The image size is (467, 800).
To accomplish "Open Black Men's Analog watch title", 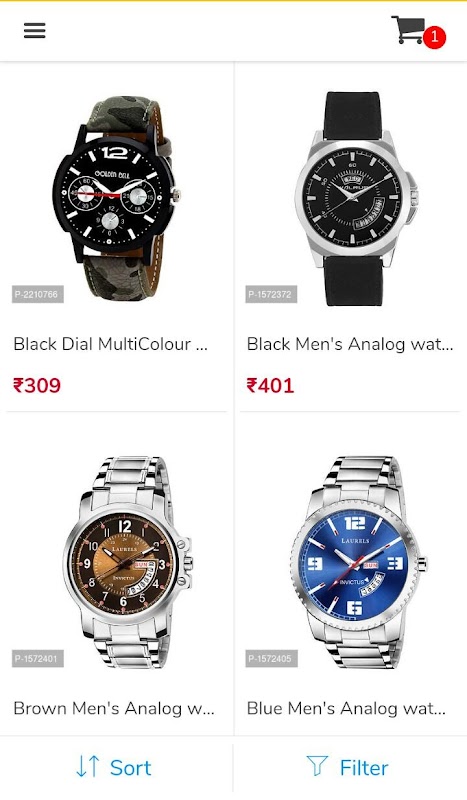I will coord(350,344).
